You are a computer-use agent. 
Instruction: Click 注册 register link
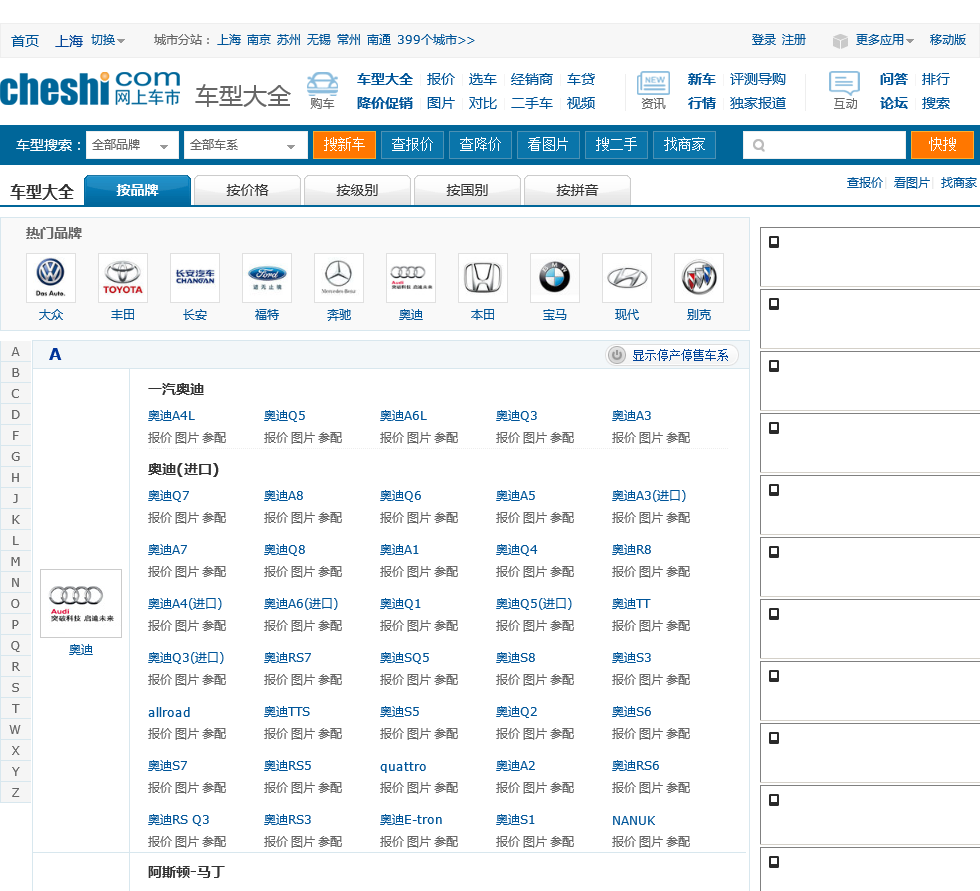click(794, 40)
